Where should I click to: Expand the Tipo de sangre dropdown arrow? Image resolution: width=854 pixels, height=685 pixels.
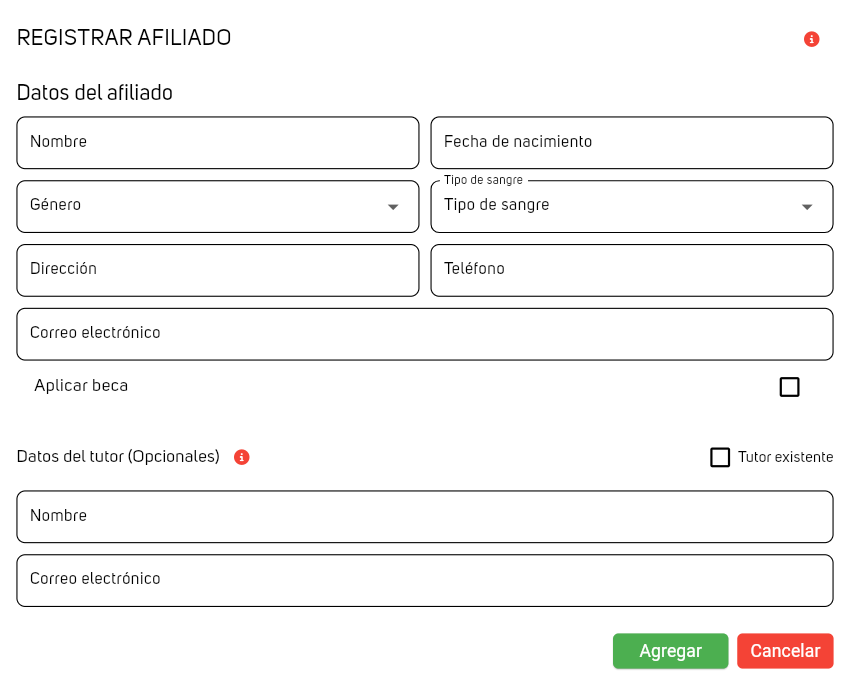[x=807, y=207]
